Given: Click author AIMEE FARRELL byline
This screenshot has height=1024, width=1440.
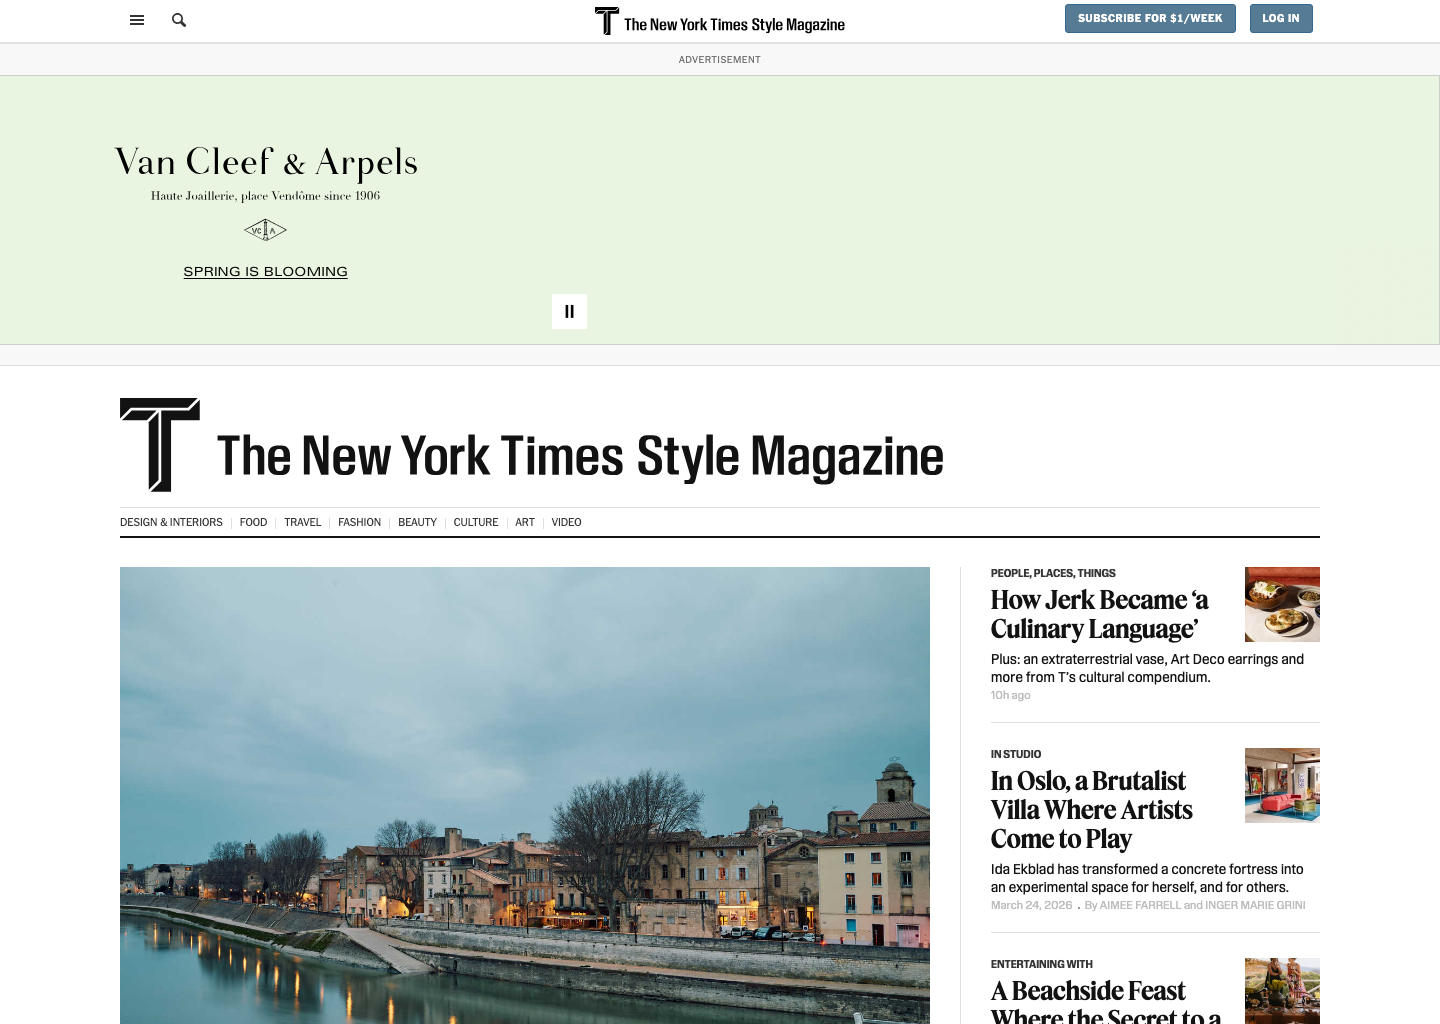Looking at the screenshot, I should click(1140, 905).
